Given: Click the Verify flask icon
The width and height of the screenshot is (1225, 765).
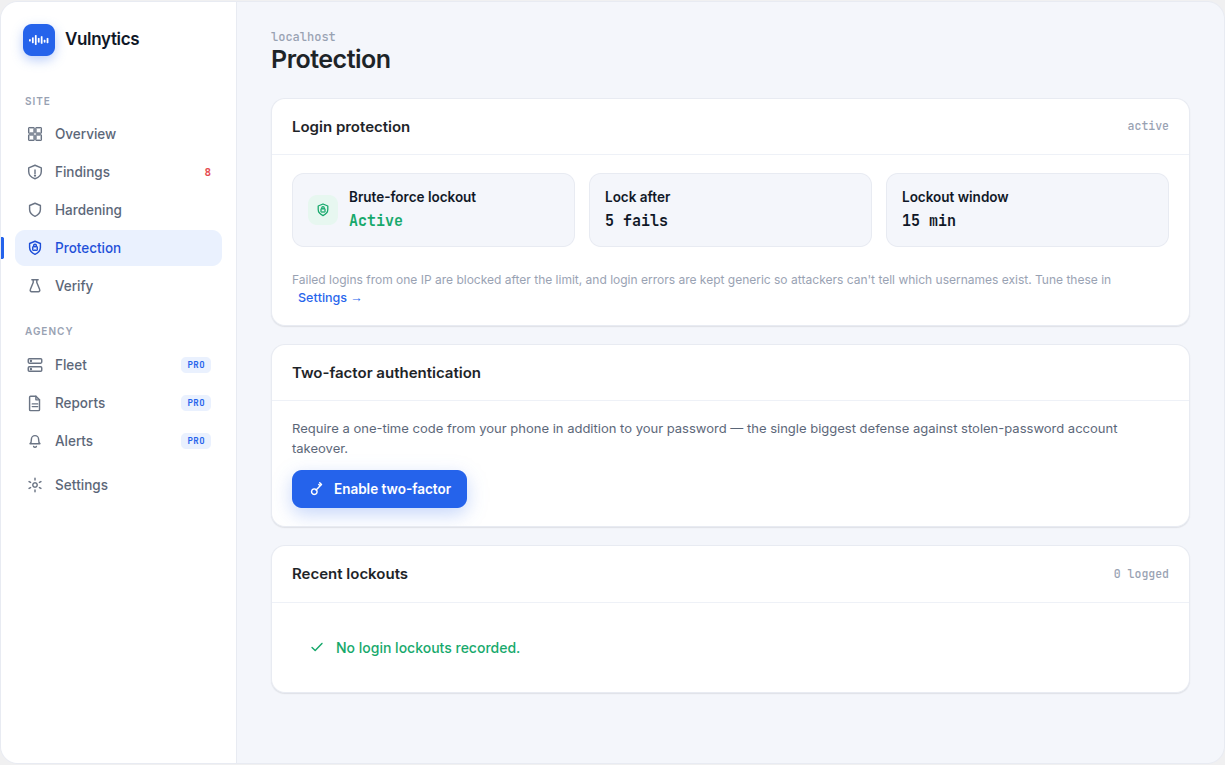Looking at the screenshot, I should 35,286.
